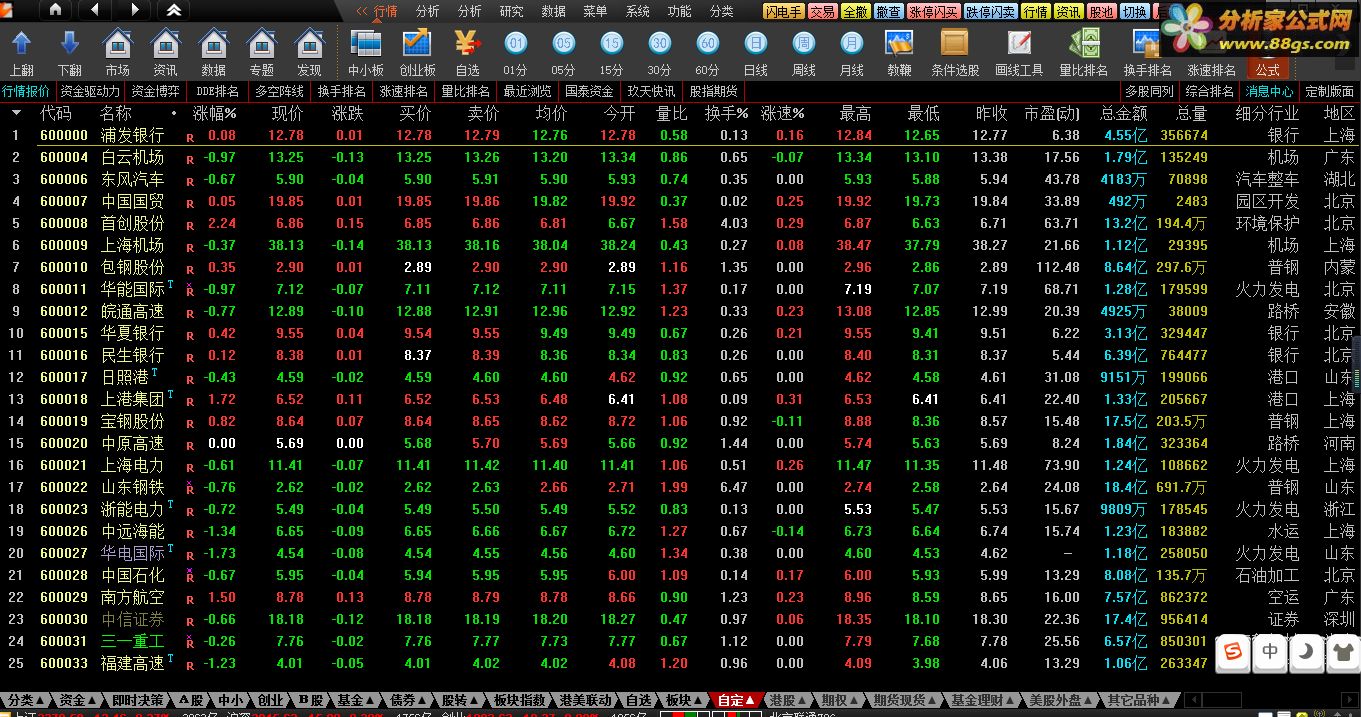Select the 创业板 board icon
Screen dimensions: 1361x717
(417, 44)
